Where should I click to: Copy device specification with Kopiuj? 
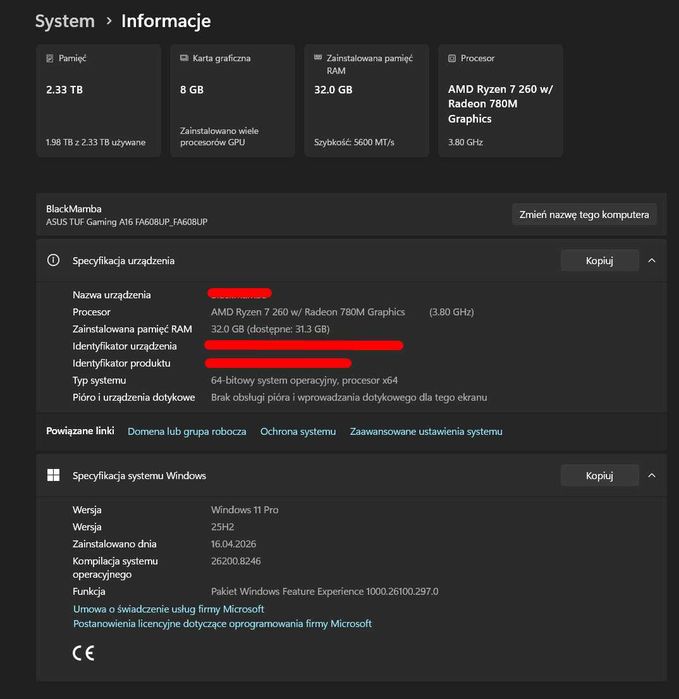599,260
